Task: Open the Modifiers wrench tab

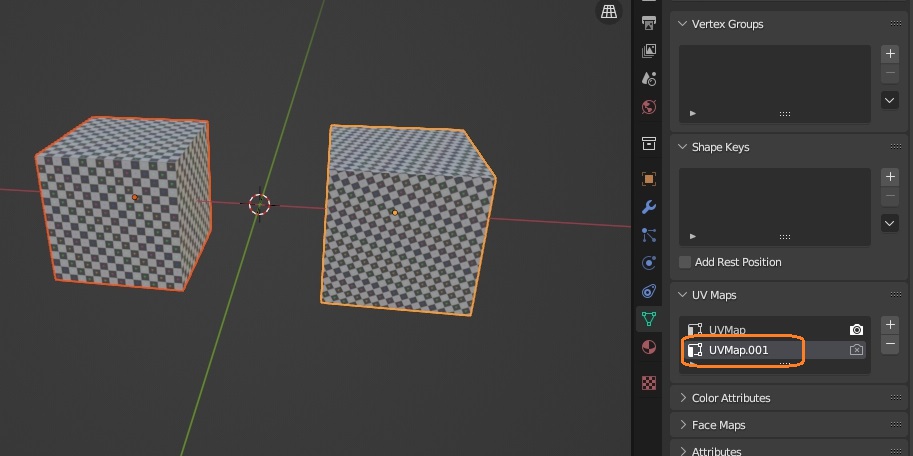Action: pos(649,207)
